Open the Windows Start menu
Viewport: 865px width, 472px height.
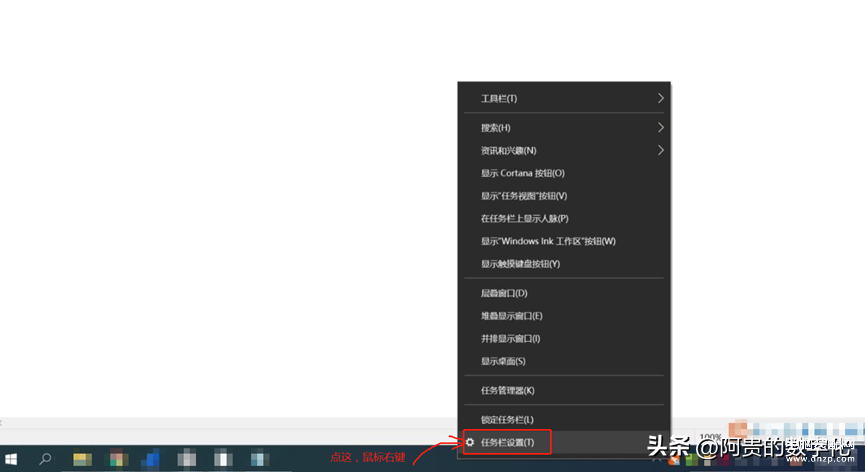pyautogui.click(x=11, y=459)
